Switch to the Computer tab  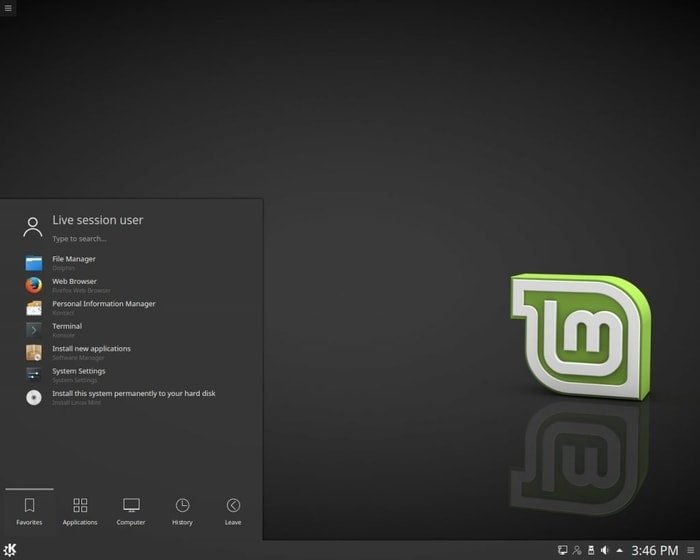[x=131, y=512]
